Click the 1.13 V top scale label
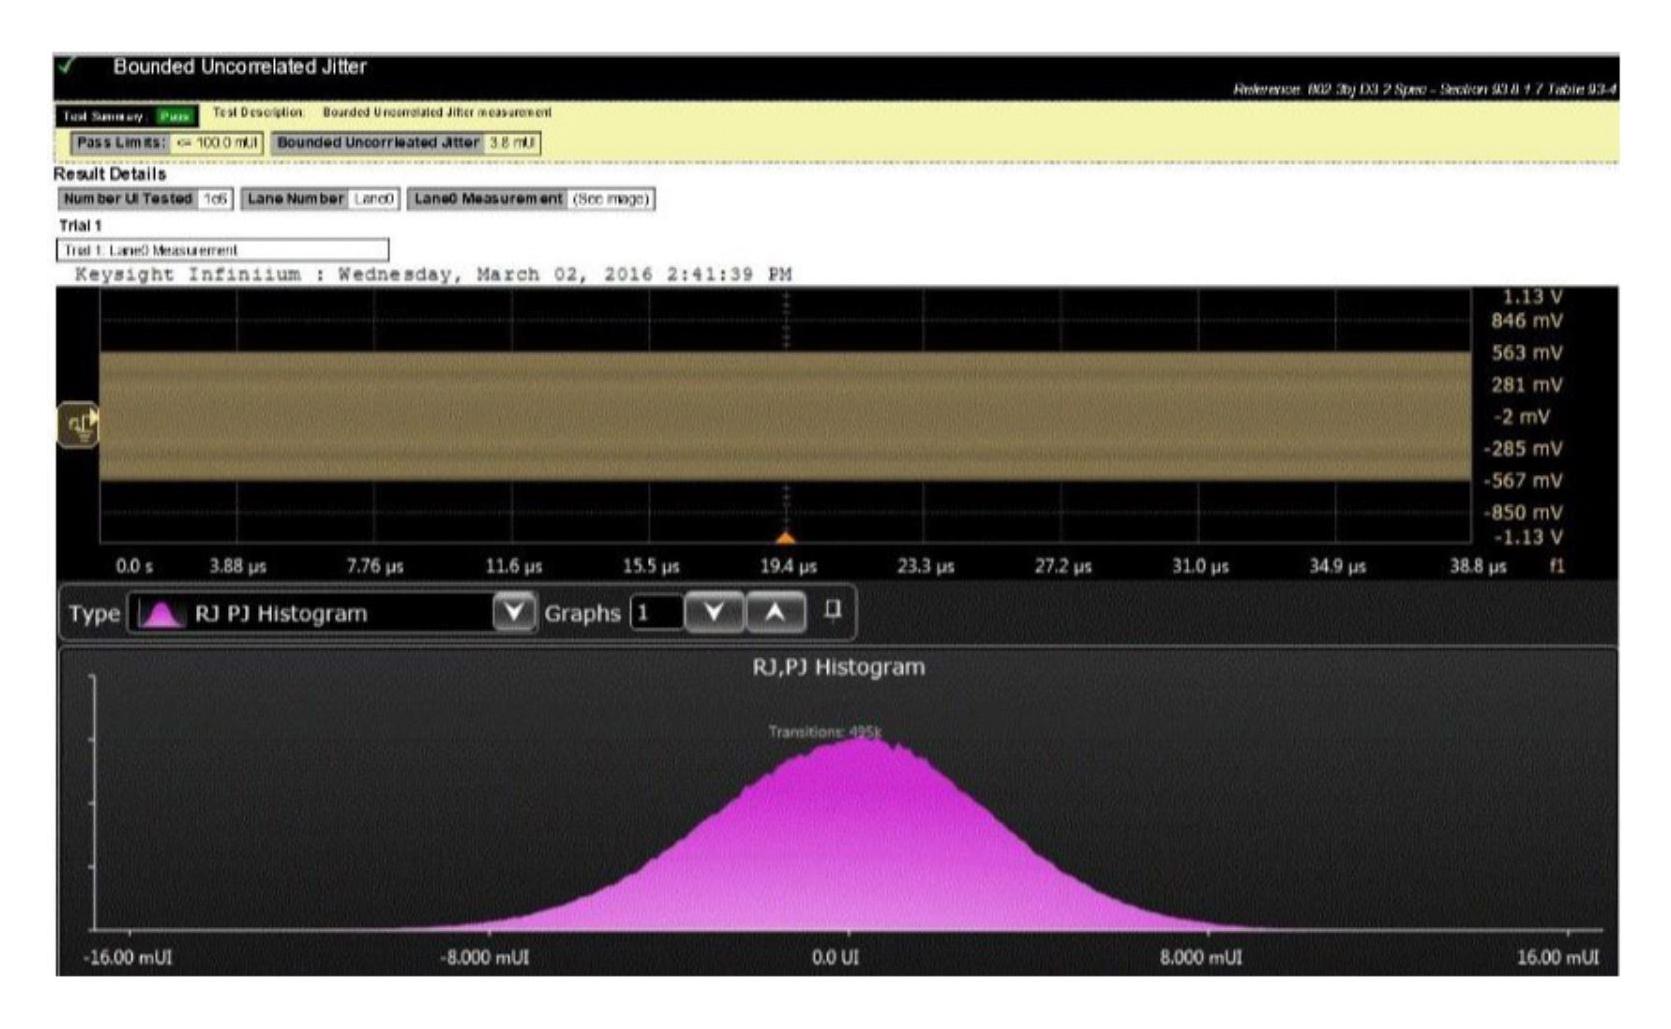This screenshot has width=1671, height=1029. pyautogui.click(x=1532, y=297)
